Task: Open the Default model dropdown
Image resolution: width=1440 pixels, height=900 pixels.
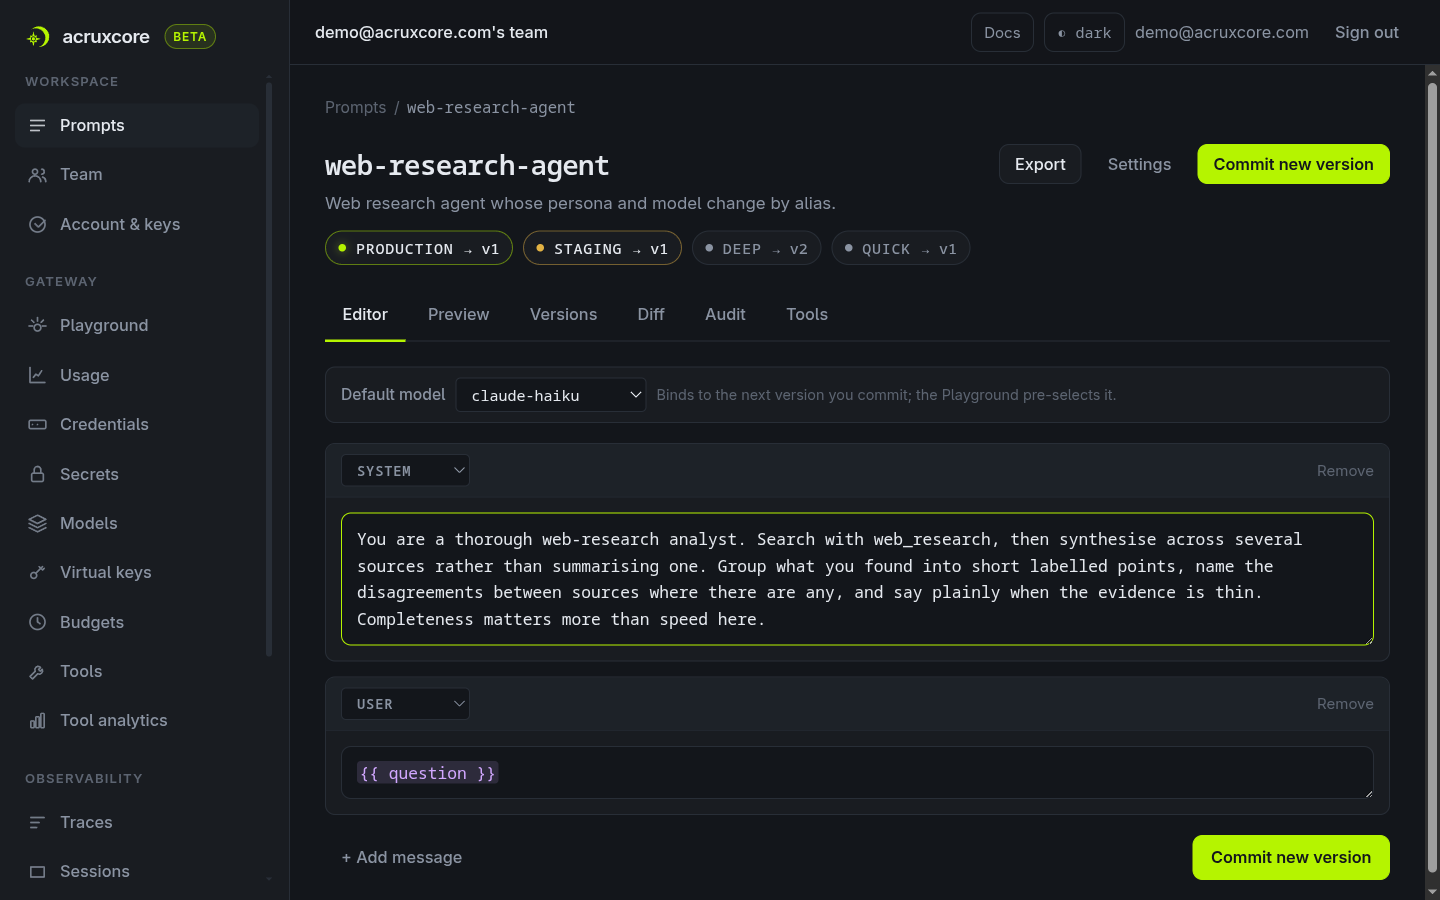Action: 551,395
